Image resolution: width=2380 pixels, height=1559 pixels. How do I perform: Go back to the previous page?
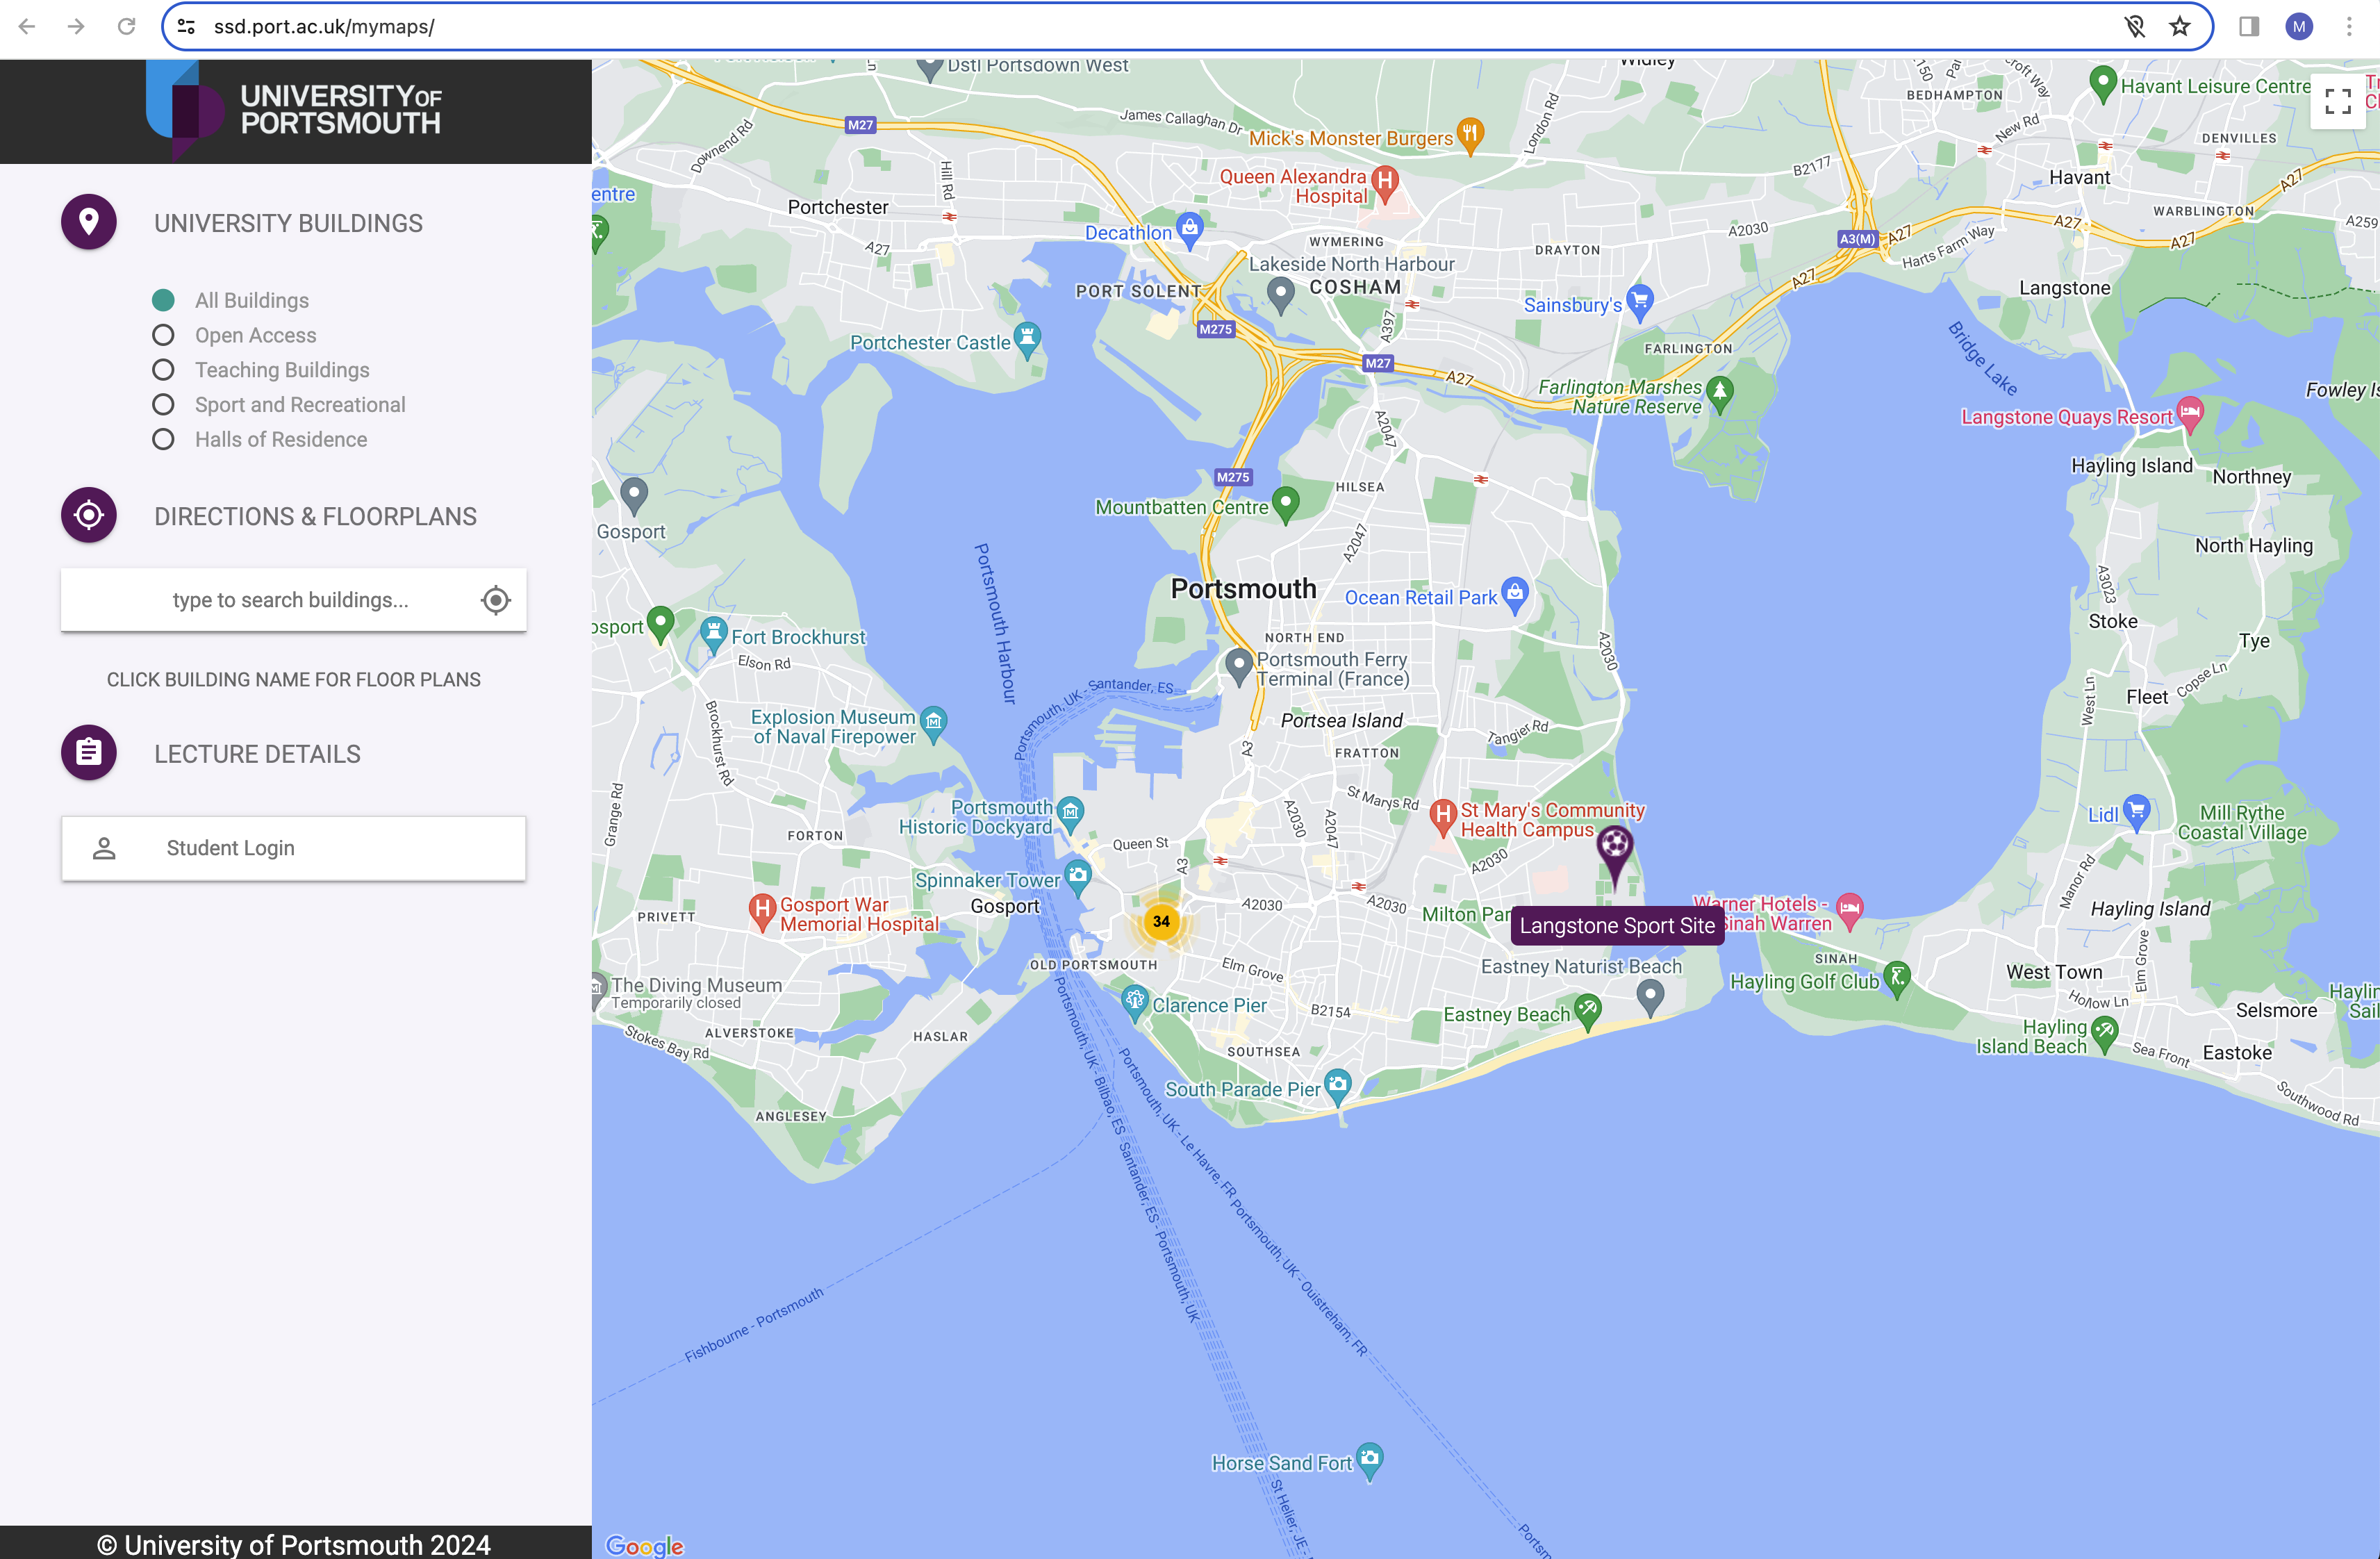27,27
